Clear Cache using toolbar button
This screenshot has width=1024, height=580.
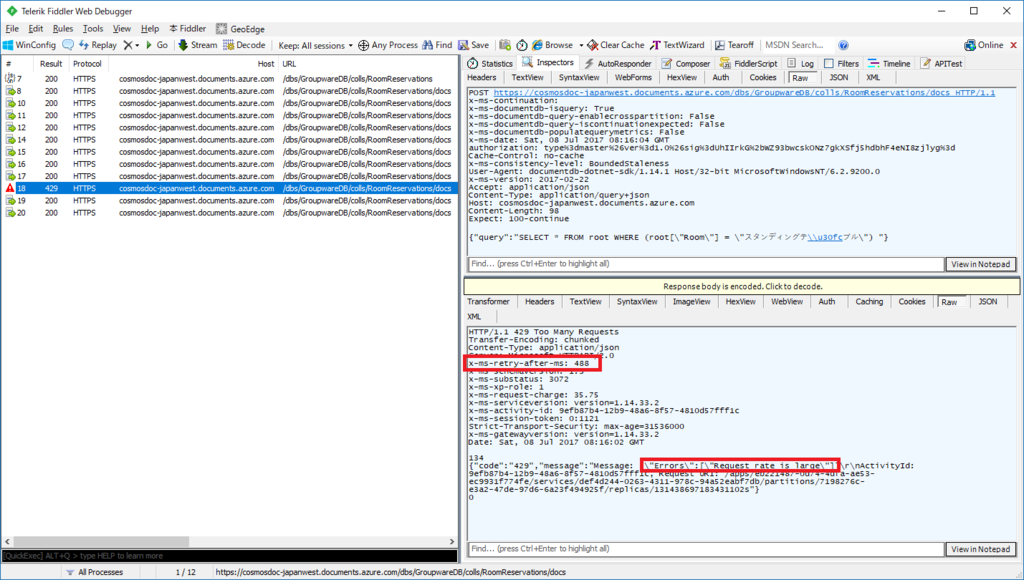[x=615, y=45]
